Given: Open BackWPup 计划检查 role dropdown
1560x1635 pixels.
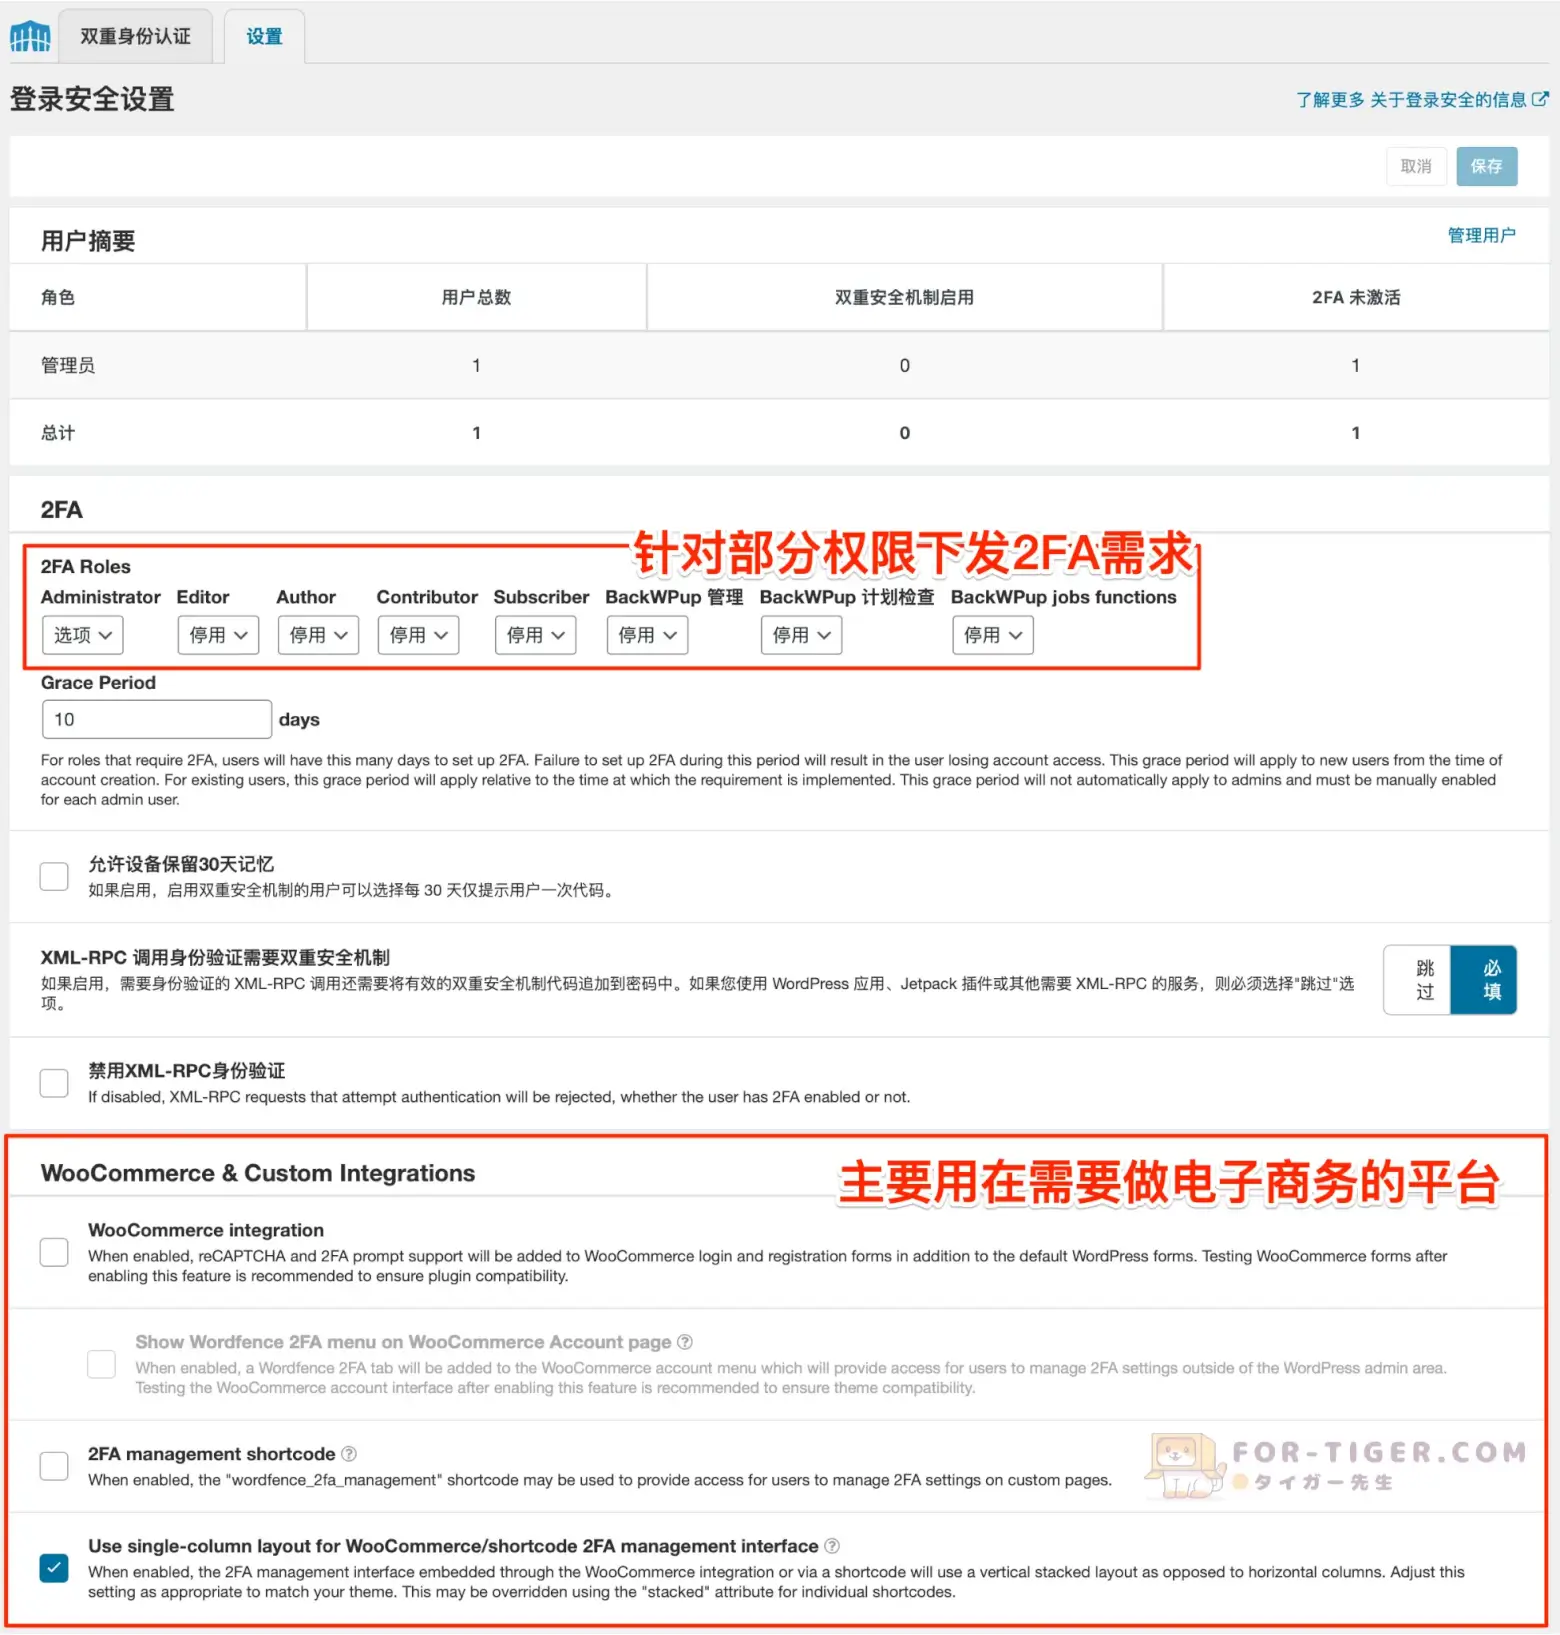Looking at the screenshot, I should click(801, 635).
